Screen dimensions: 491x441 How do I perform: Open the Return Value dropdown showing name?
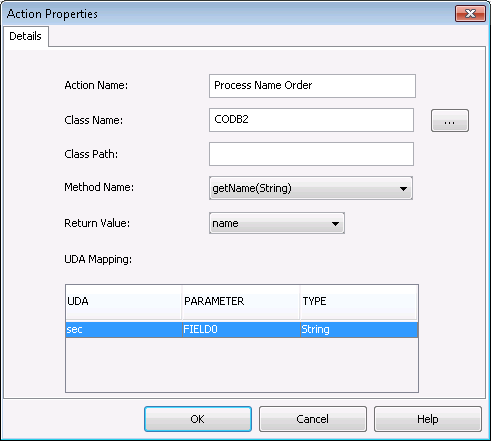[277, 223]
